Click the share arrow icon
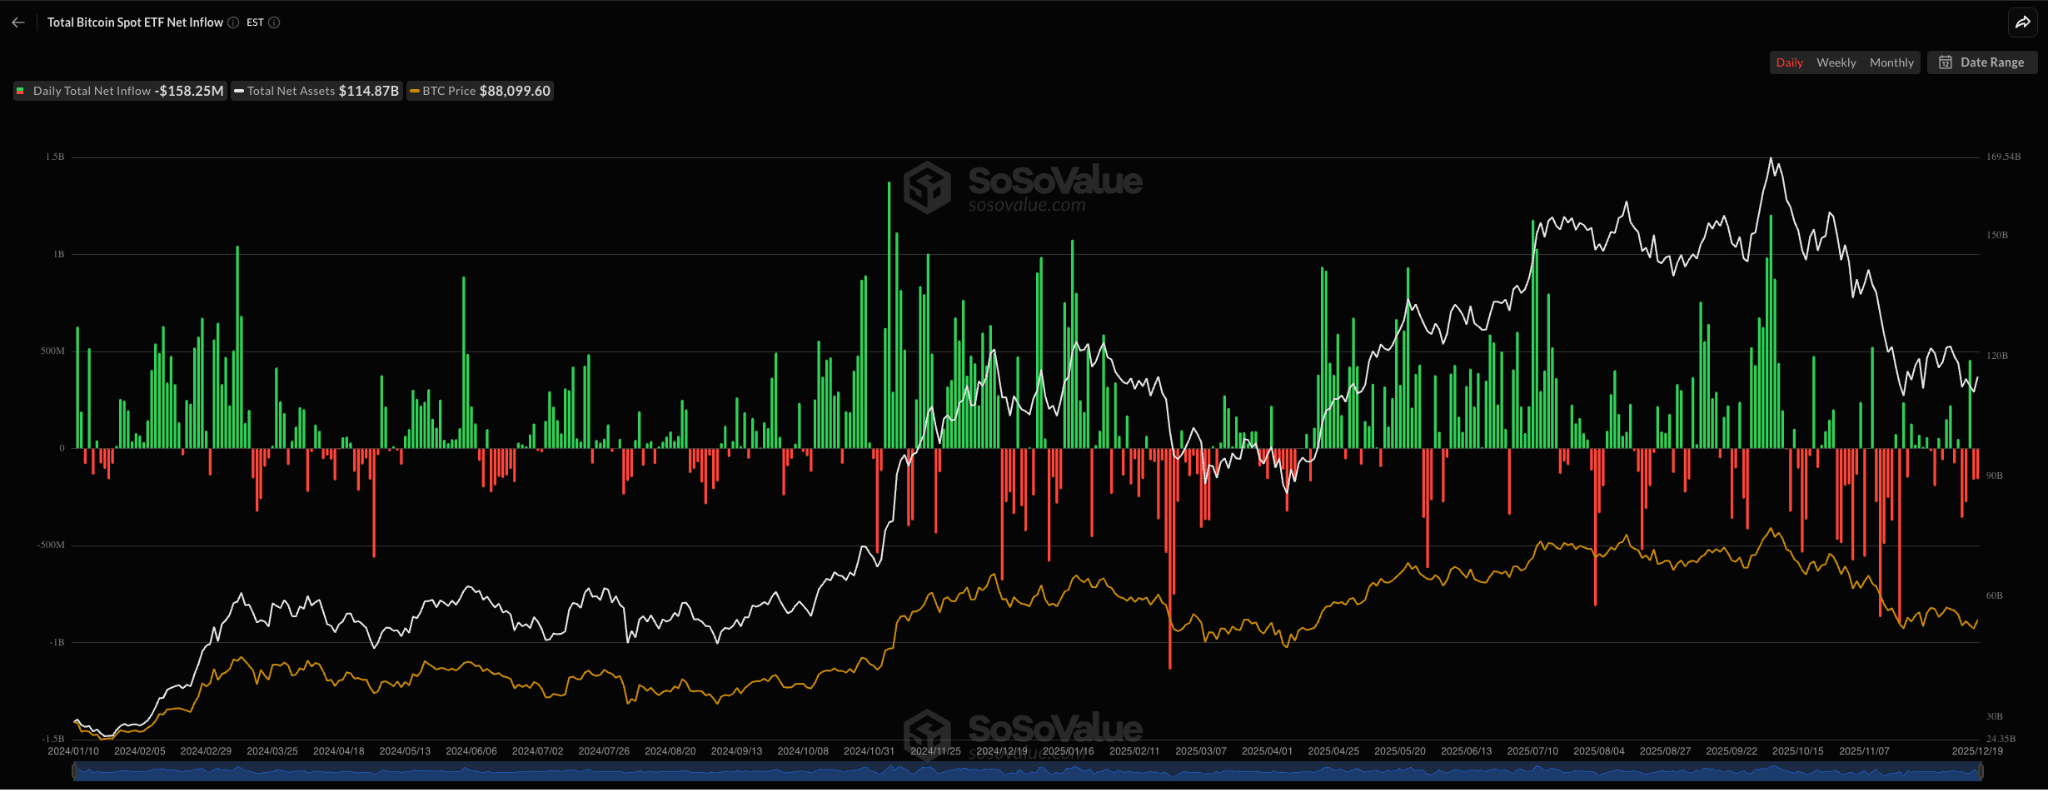This screenshot has height=790, width=2048. [2022, 22]
